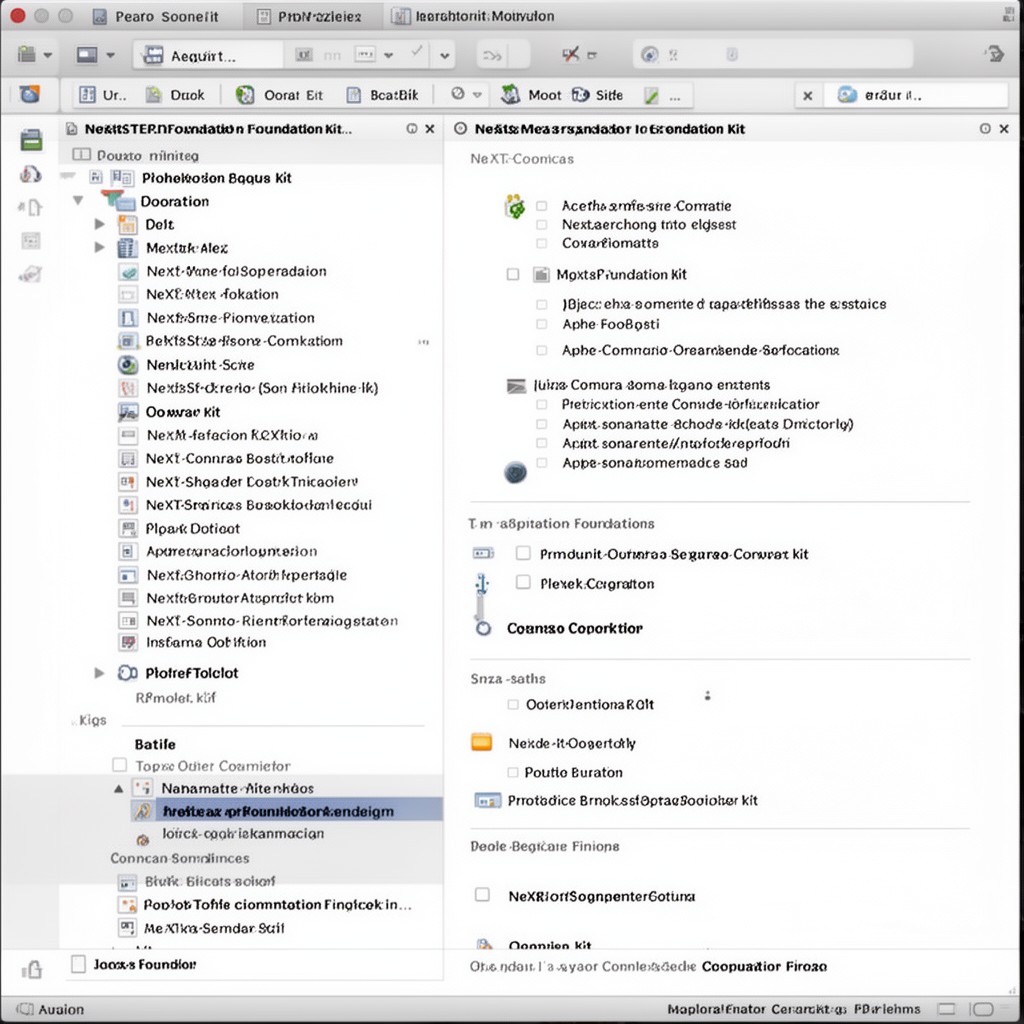Viewport: 1024px width, 1024px height.
Task: Check the Nextaerchong tnto elgsest box
Action: [x=541, y=225]
